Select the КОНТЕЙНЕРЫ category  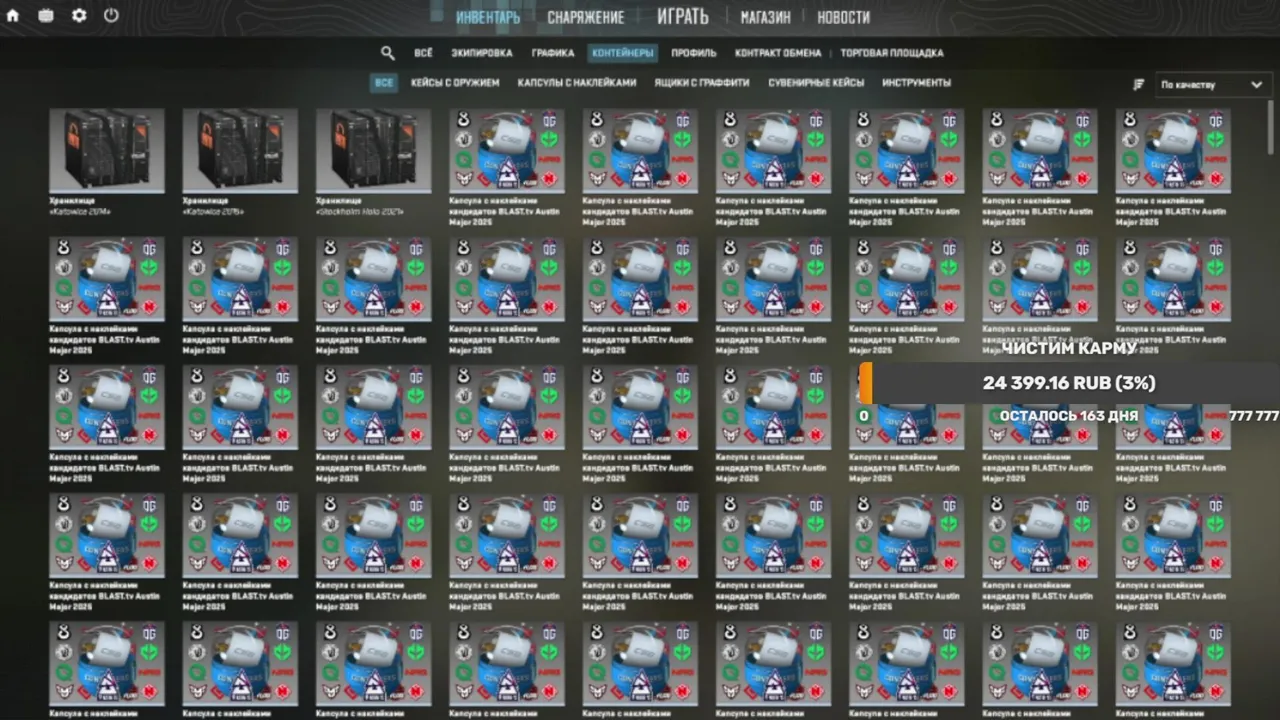tap(622, 53)
